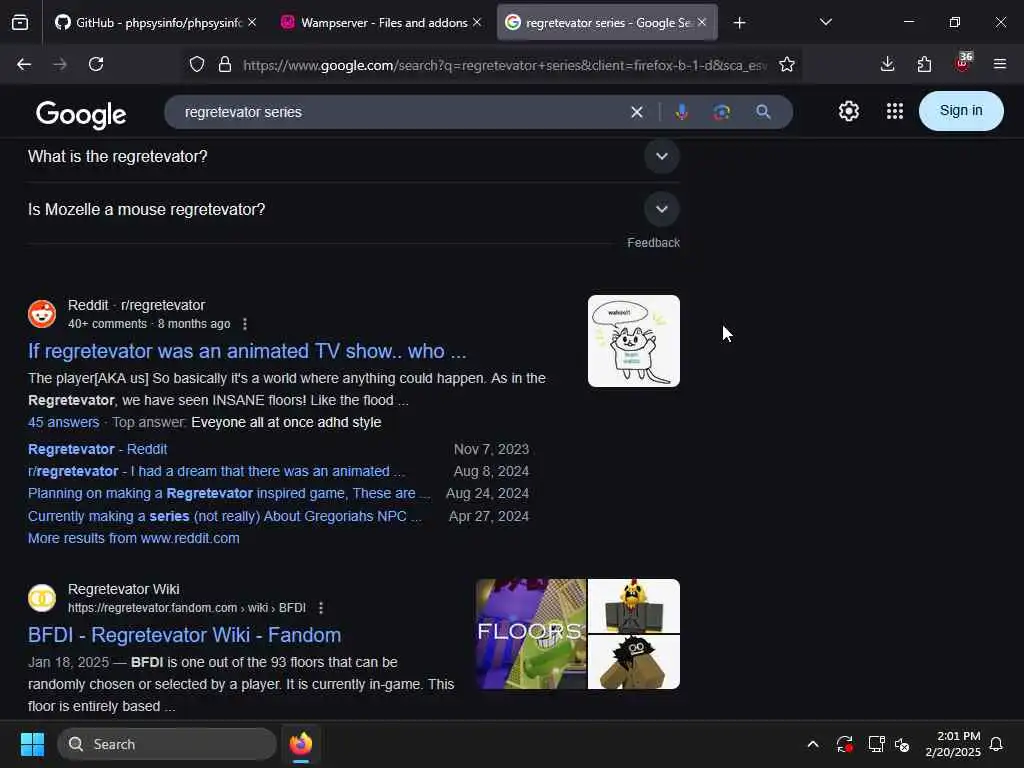
Task: Show hidden system tray icons
Action: click(813, 744)
